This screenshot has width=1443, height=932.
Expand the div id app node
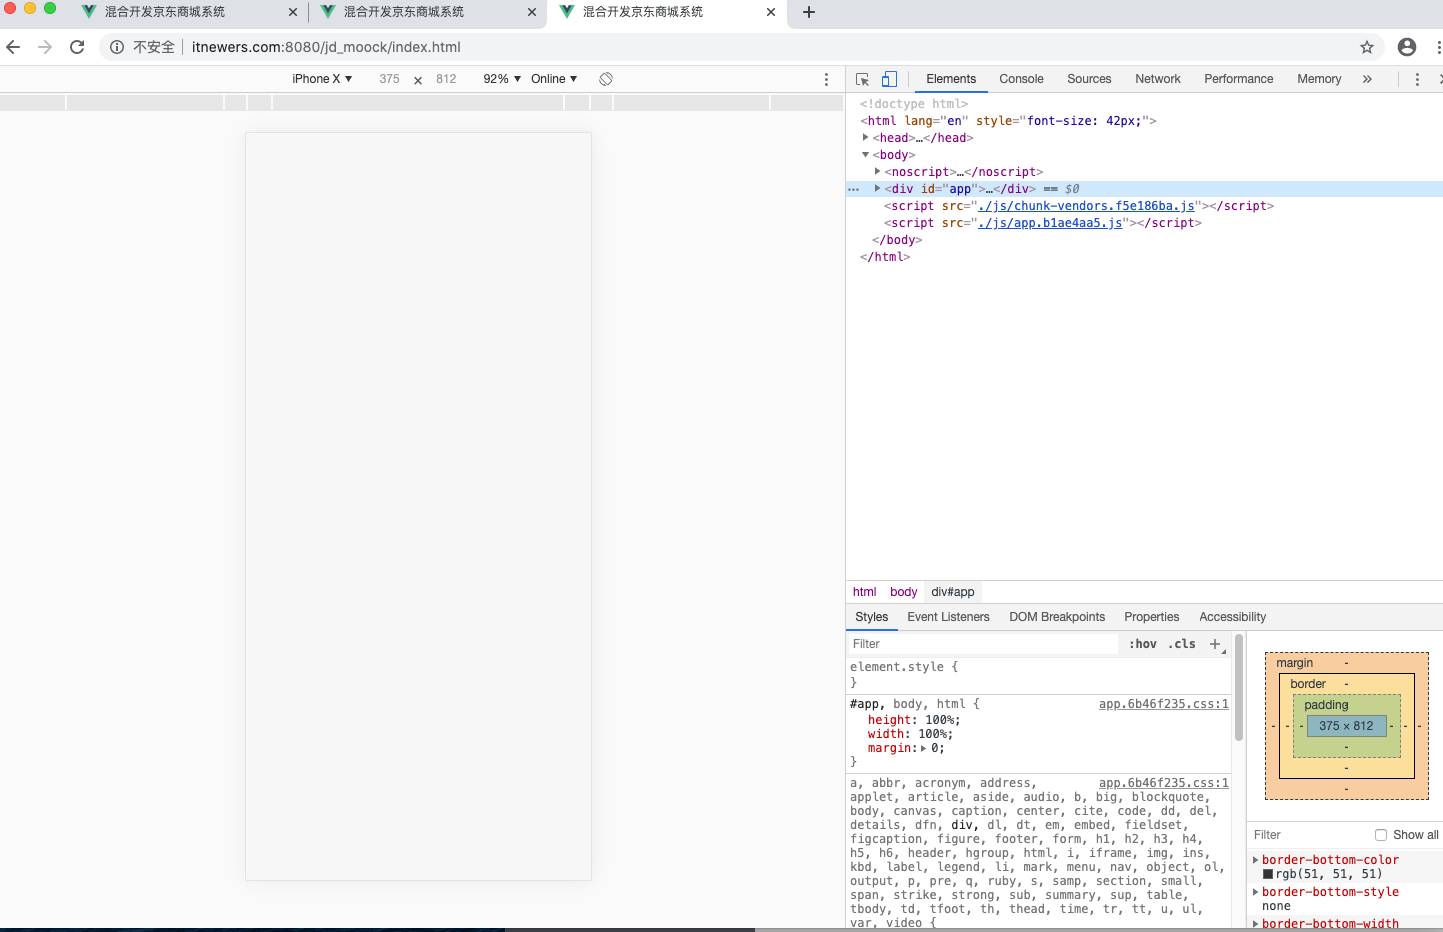[878, 189]
